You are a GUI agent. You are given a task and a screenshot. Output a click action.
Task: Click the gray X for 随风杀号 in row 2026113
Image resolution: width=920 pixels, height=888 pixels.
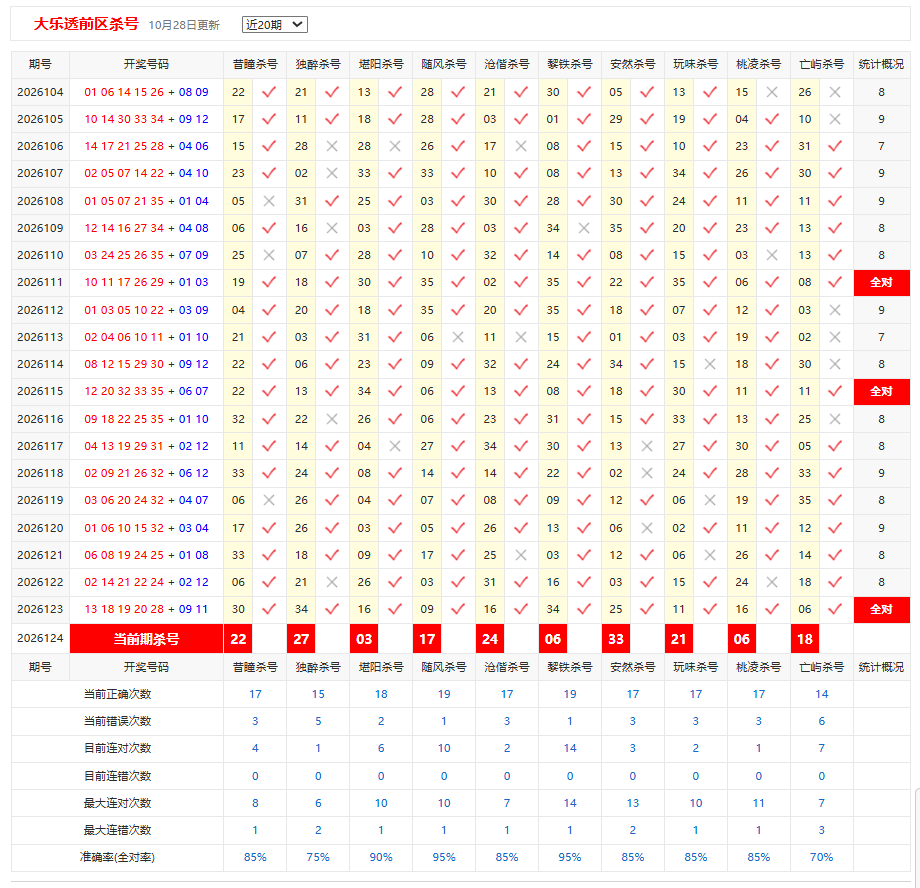tap(458, 337)
